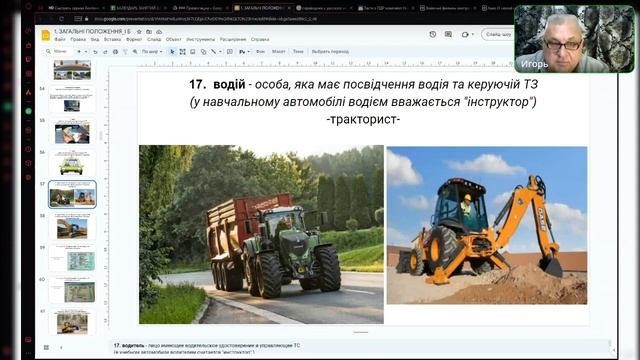Open the Вставка menu
Image resolution: width=640 pixels, height=360 pixels.
click(112, 40)
